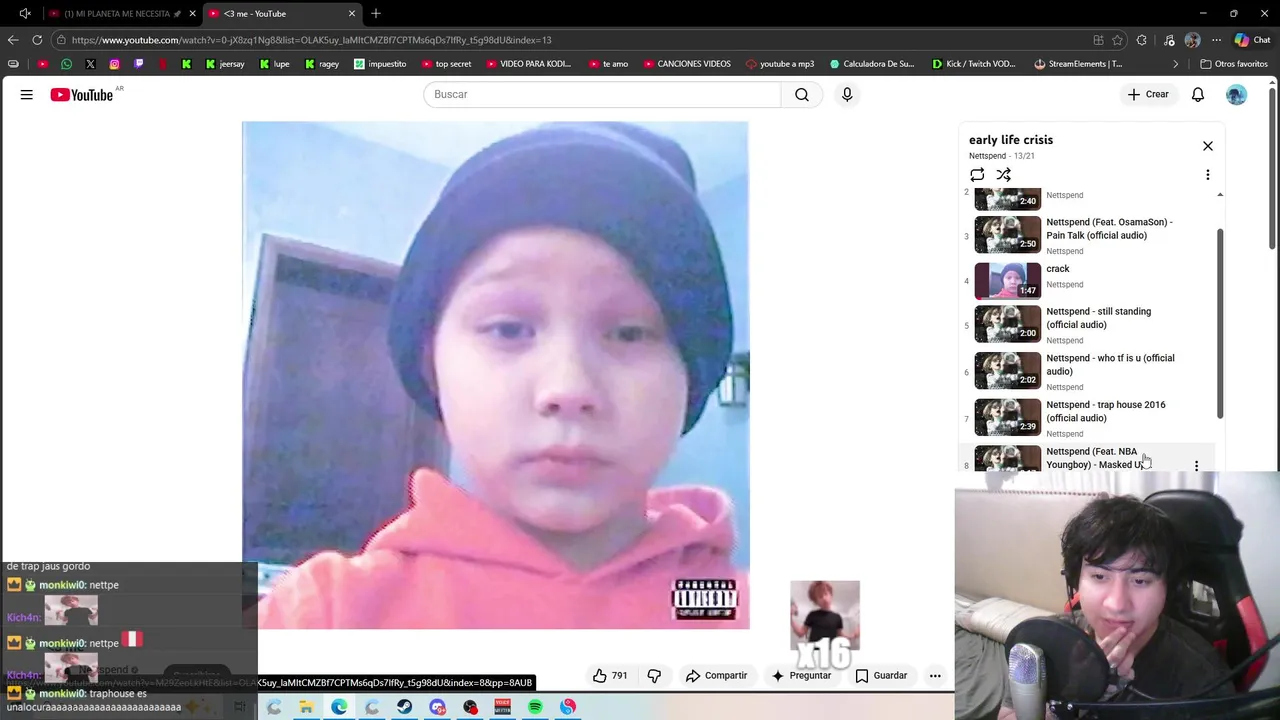
Task: Open the Crear upload menu
Action: [1148, 94]
